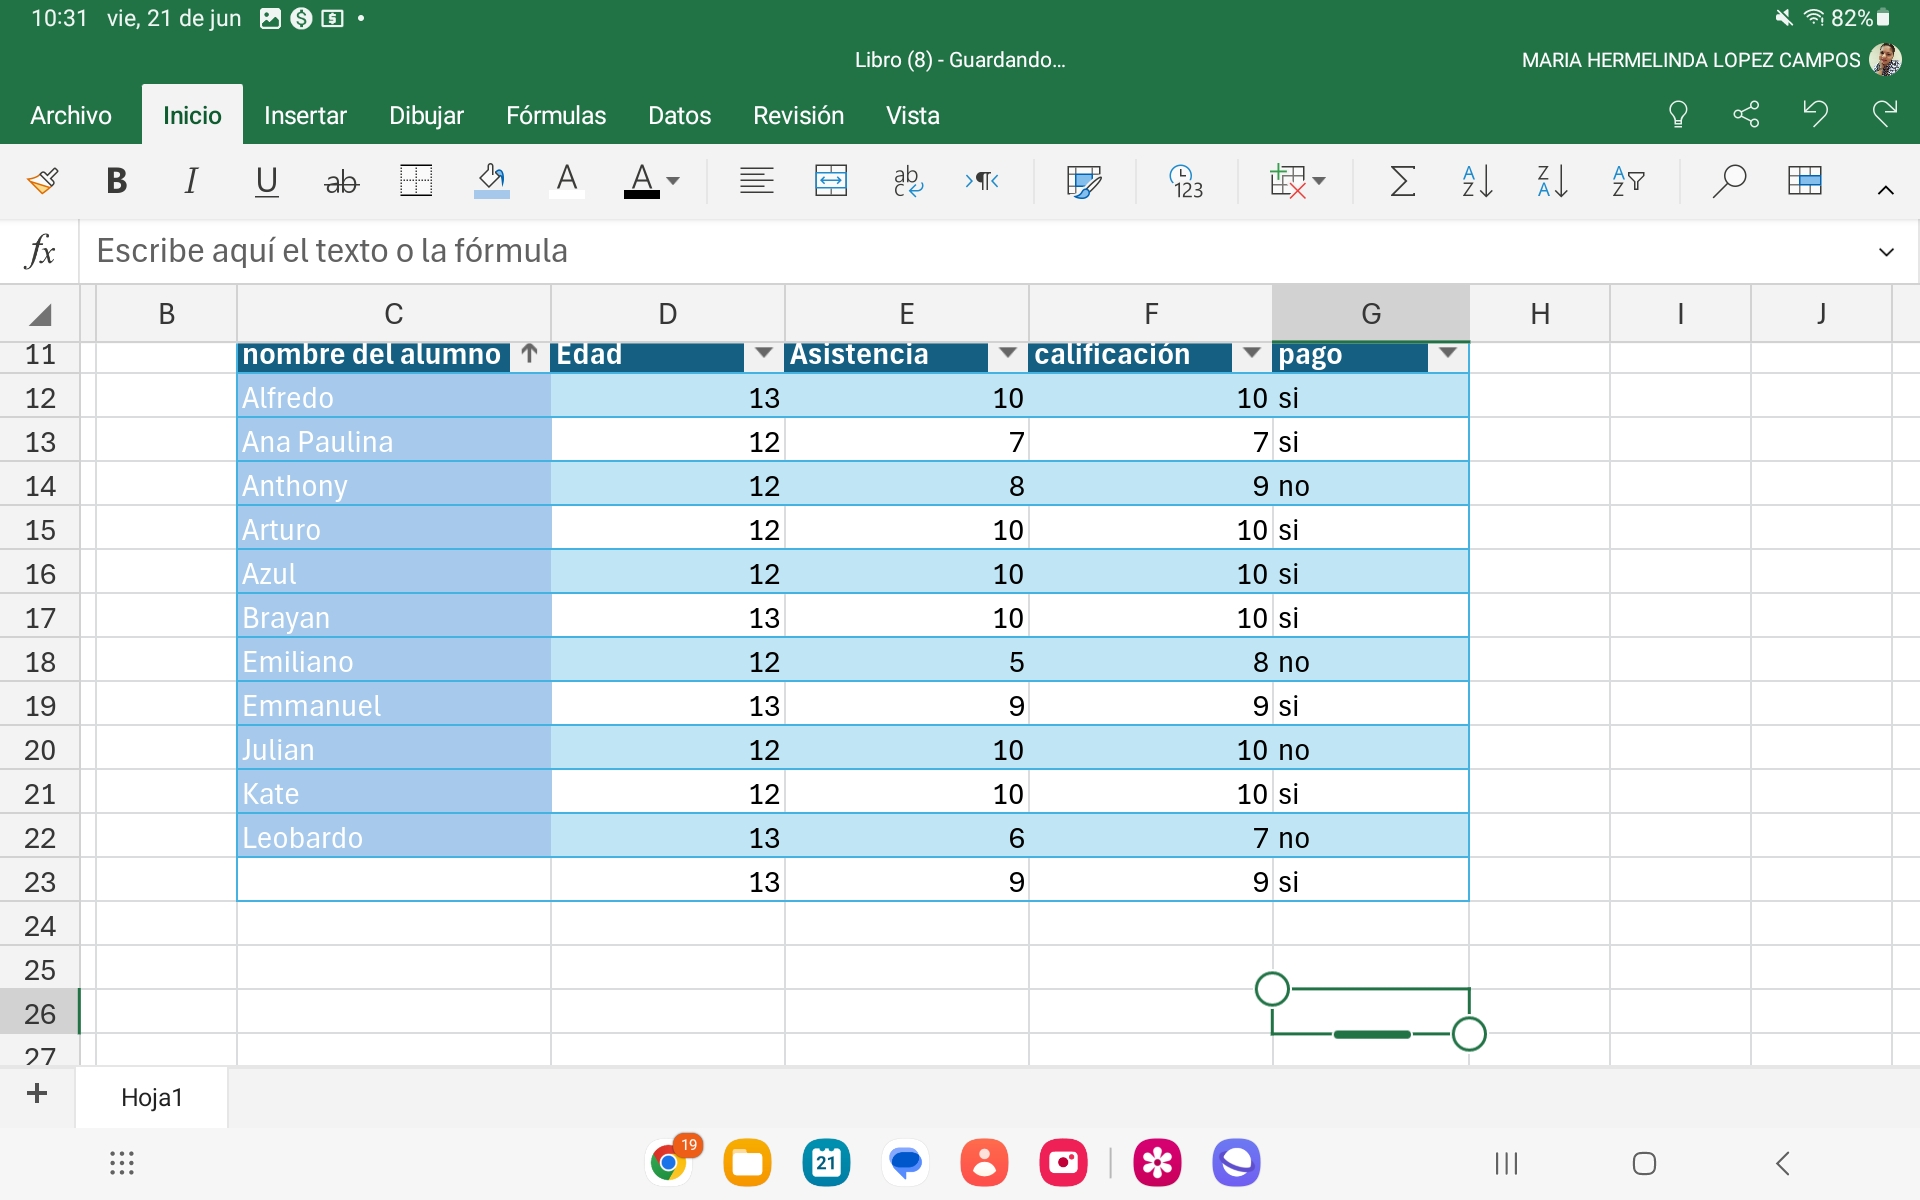Open the find magnifier icon
1920x1200 pixels.
[1728, 181]
